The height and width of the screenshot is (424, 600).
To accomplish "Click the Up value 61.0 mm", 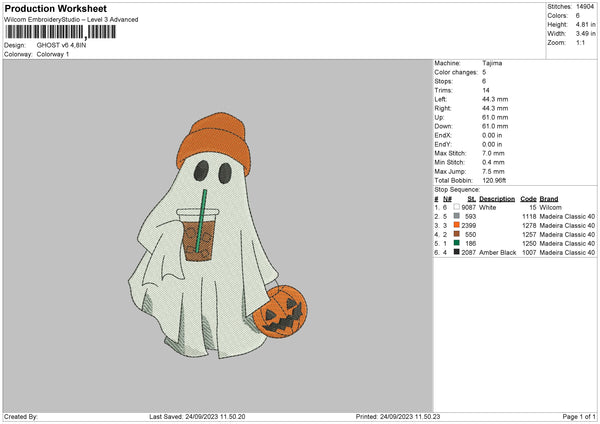I will (495, 117).
